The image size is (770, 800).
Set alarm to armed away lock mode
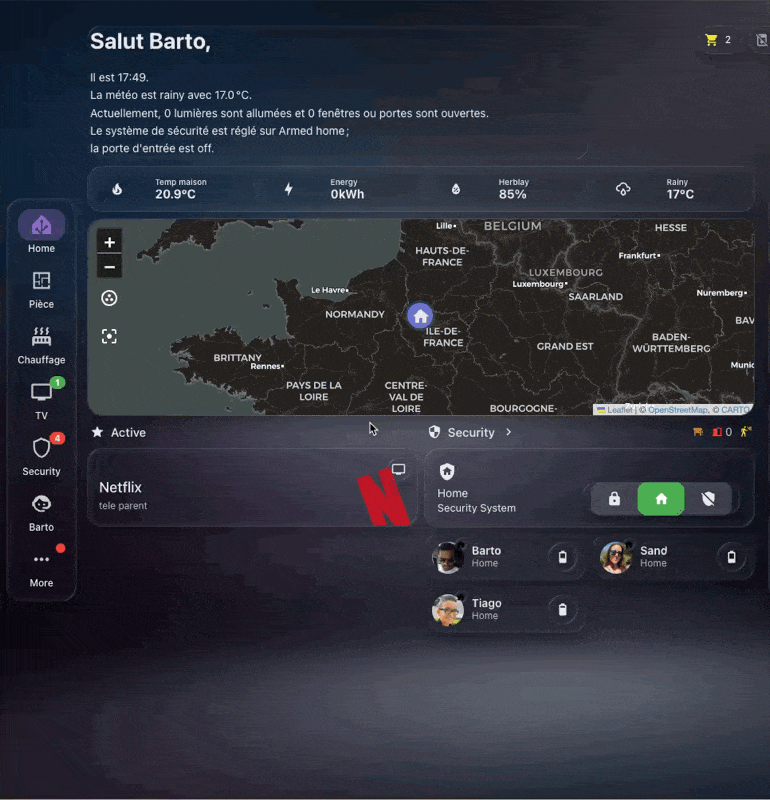(x=614, y=498)
